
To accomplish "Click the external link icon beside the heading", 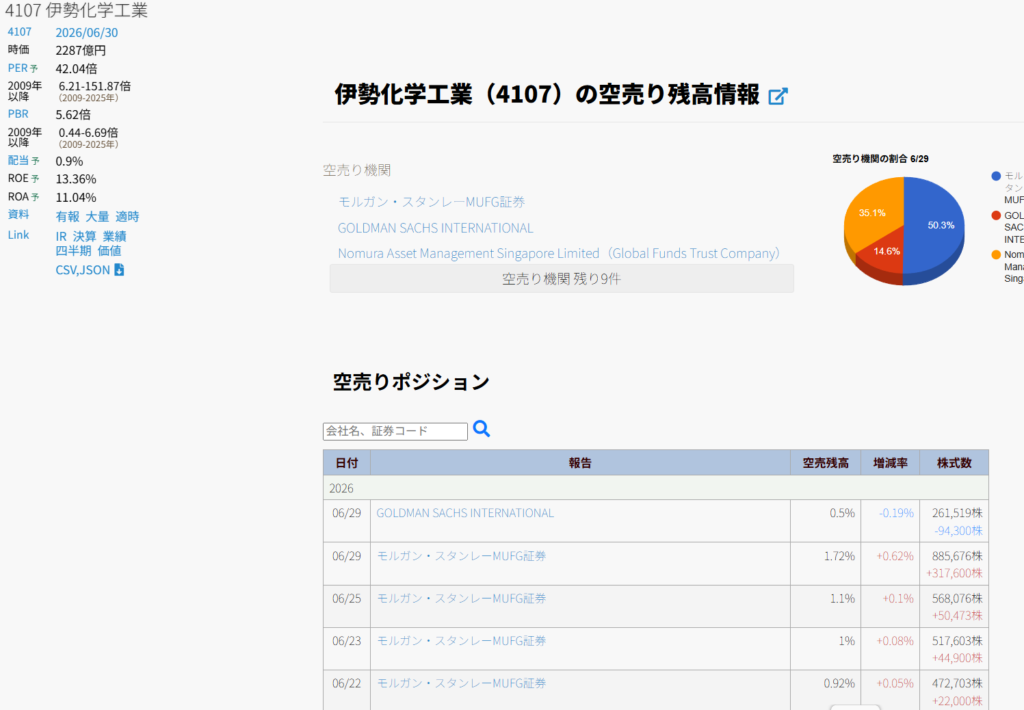I will [x=778, y=96].
